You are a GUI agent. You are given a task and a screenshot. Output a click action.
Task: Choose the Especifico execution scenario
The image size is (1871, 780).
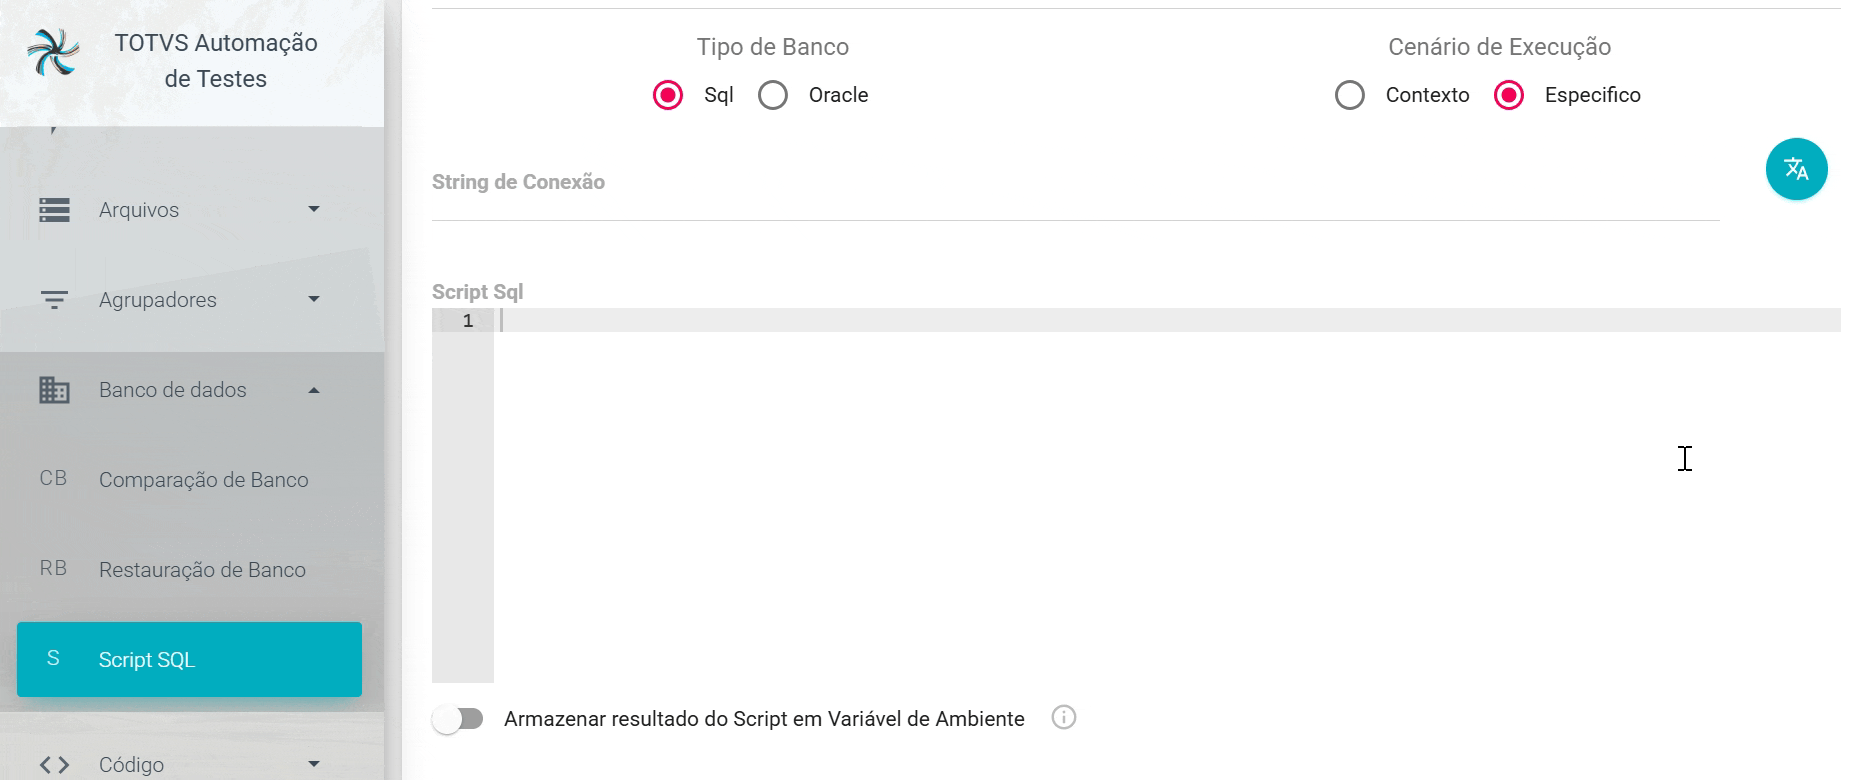click(x=1509, y=95)
